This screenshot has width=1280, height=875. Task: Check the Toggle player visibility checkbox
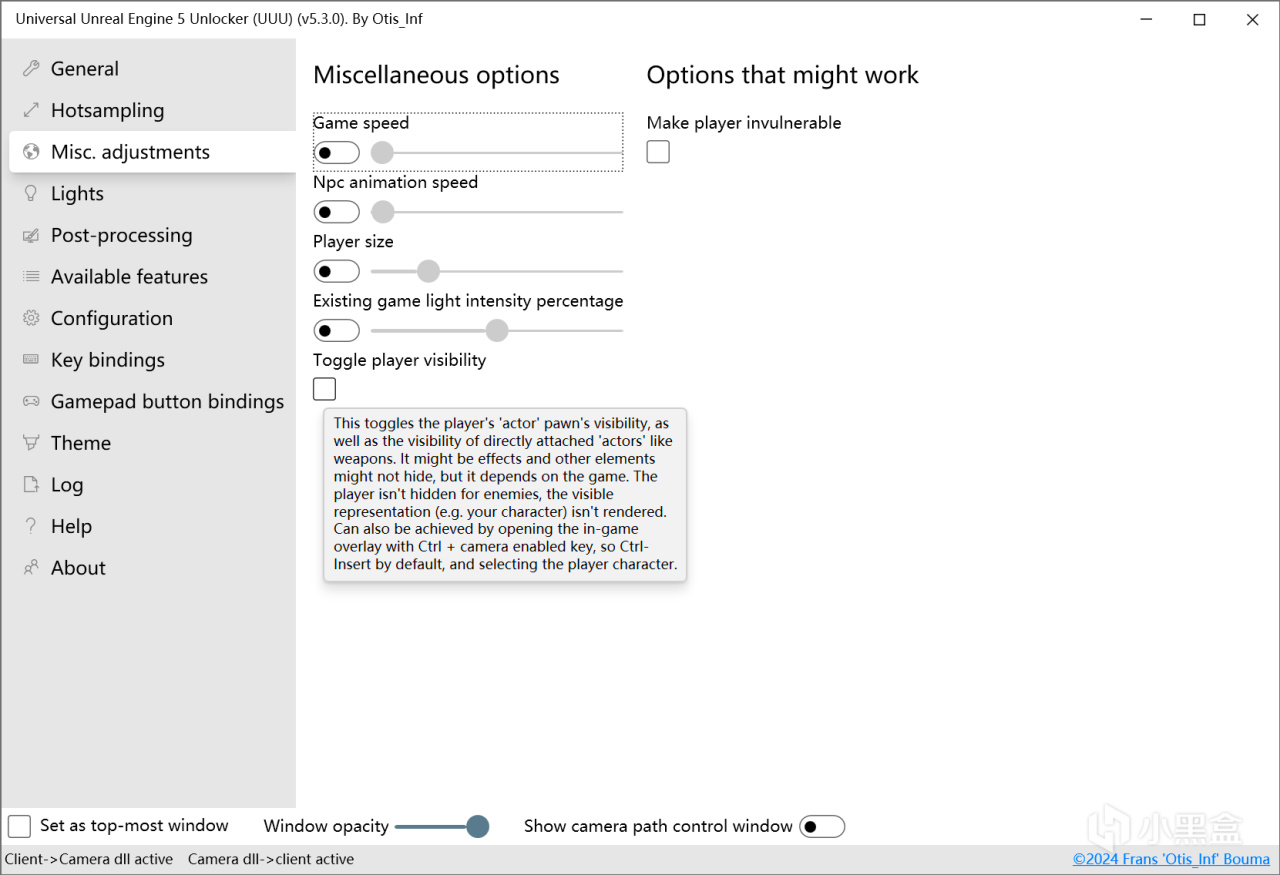point(324,389)
